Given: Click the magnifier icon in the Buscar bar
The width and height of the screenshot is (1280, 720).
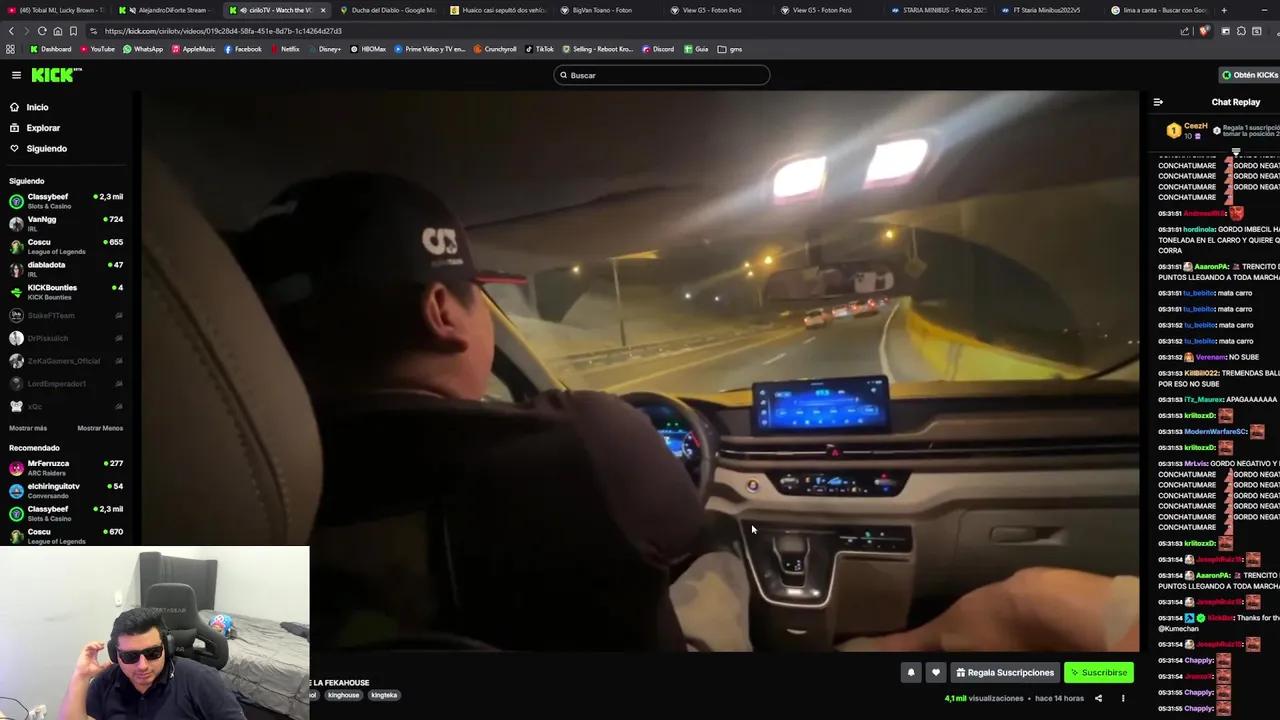Looking at the screenshot, I should (x=564, y=74).
